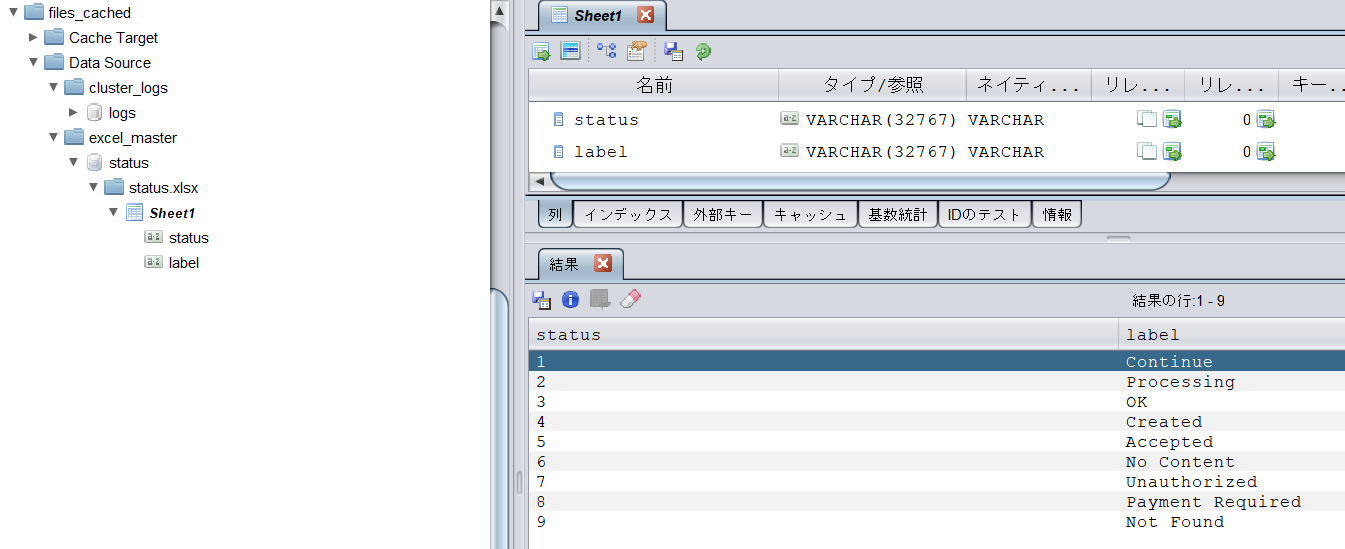Open the IDのテスト tab
Image resolution: width=1345 pixels, height=549 pixels.
984,214
